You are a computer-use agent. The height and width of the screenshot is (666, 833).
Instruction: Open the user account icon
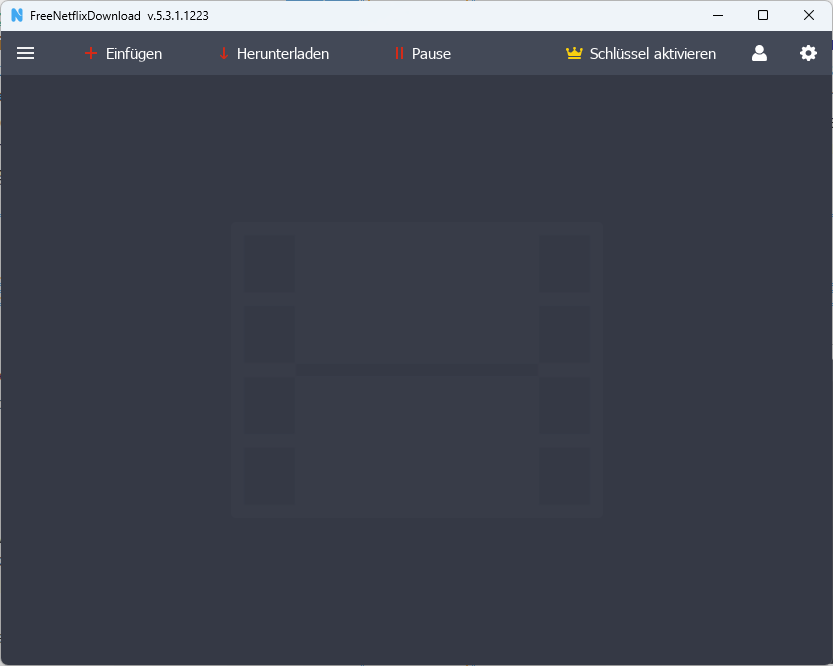click(x=759, y=53)
